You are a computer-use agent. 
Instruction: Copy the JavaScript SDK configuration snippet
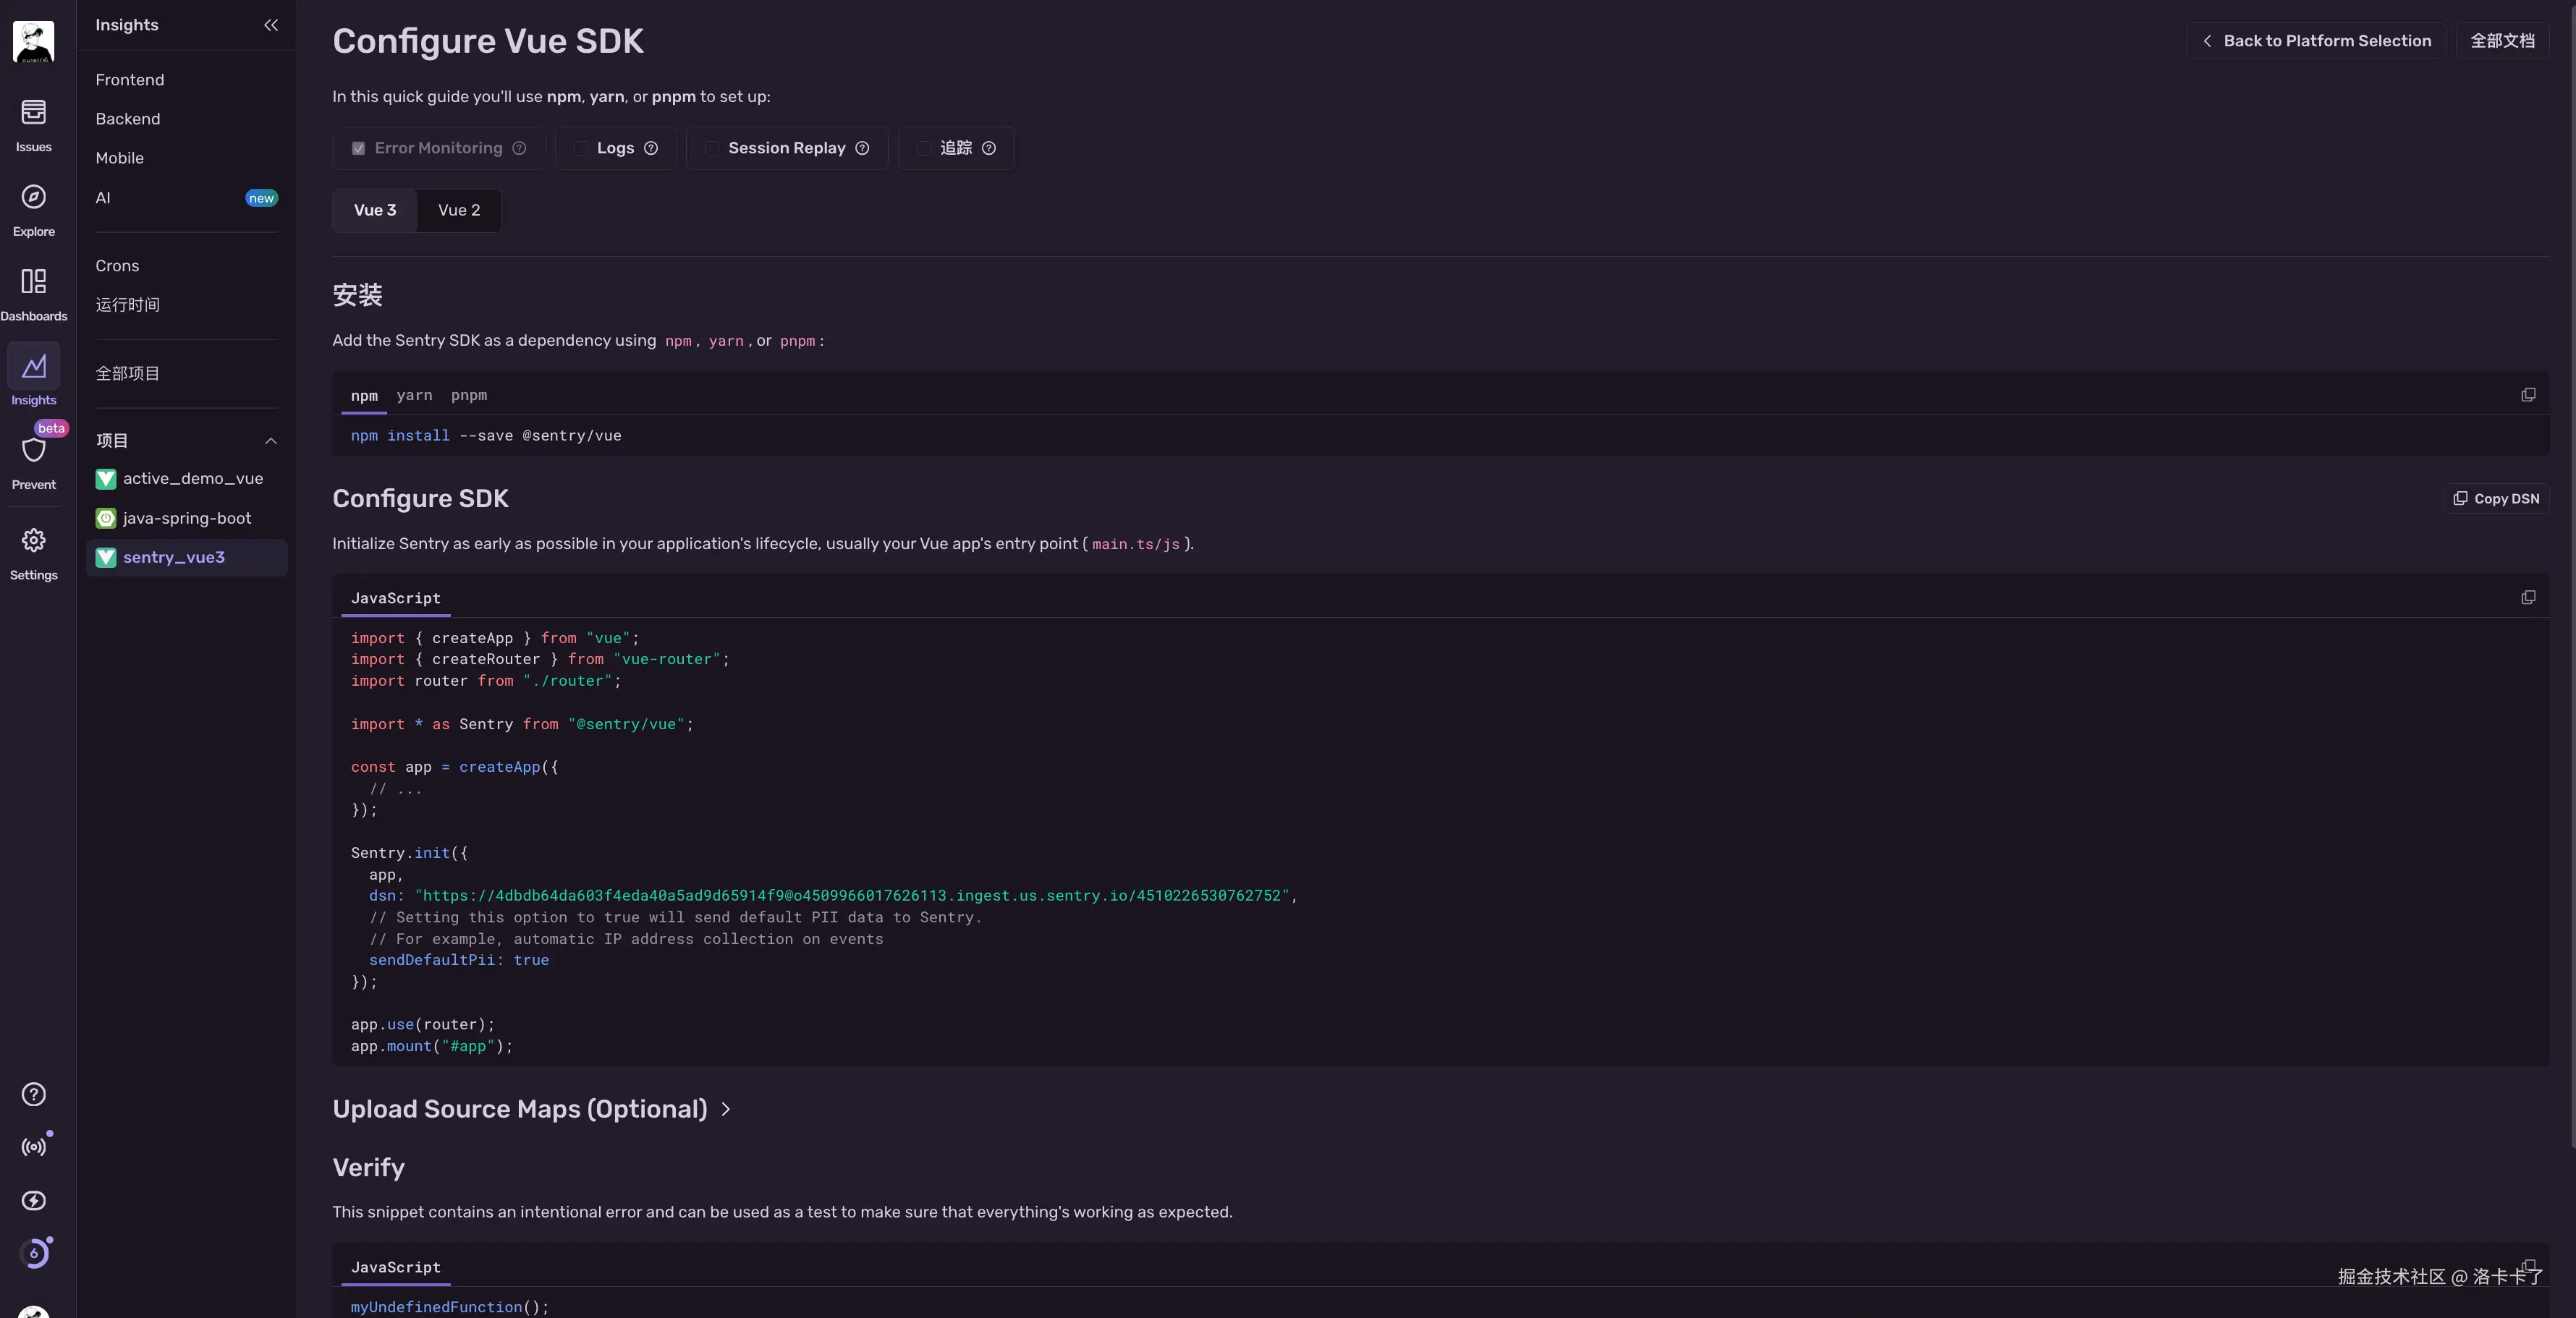(x=2527, y=598)
